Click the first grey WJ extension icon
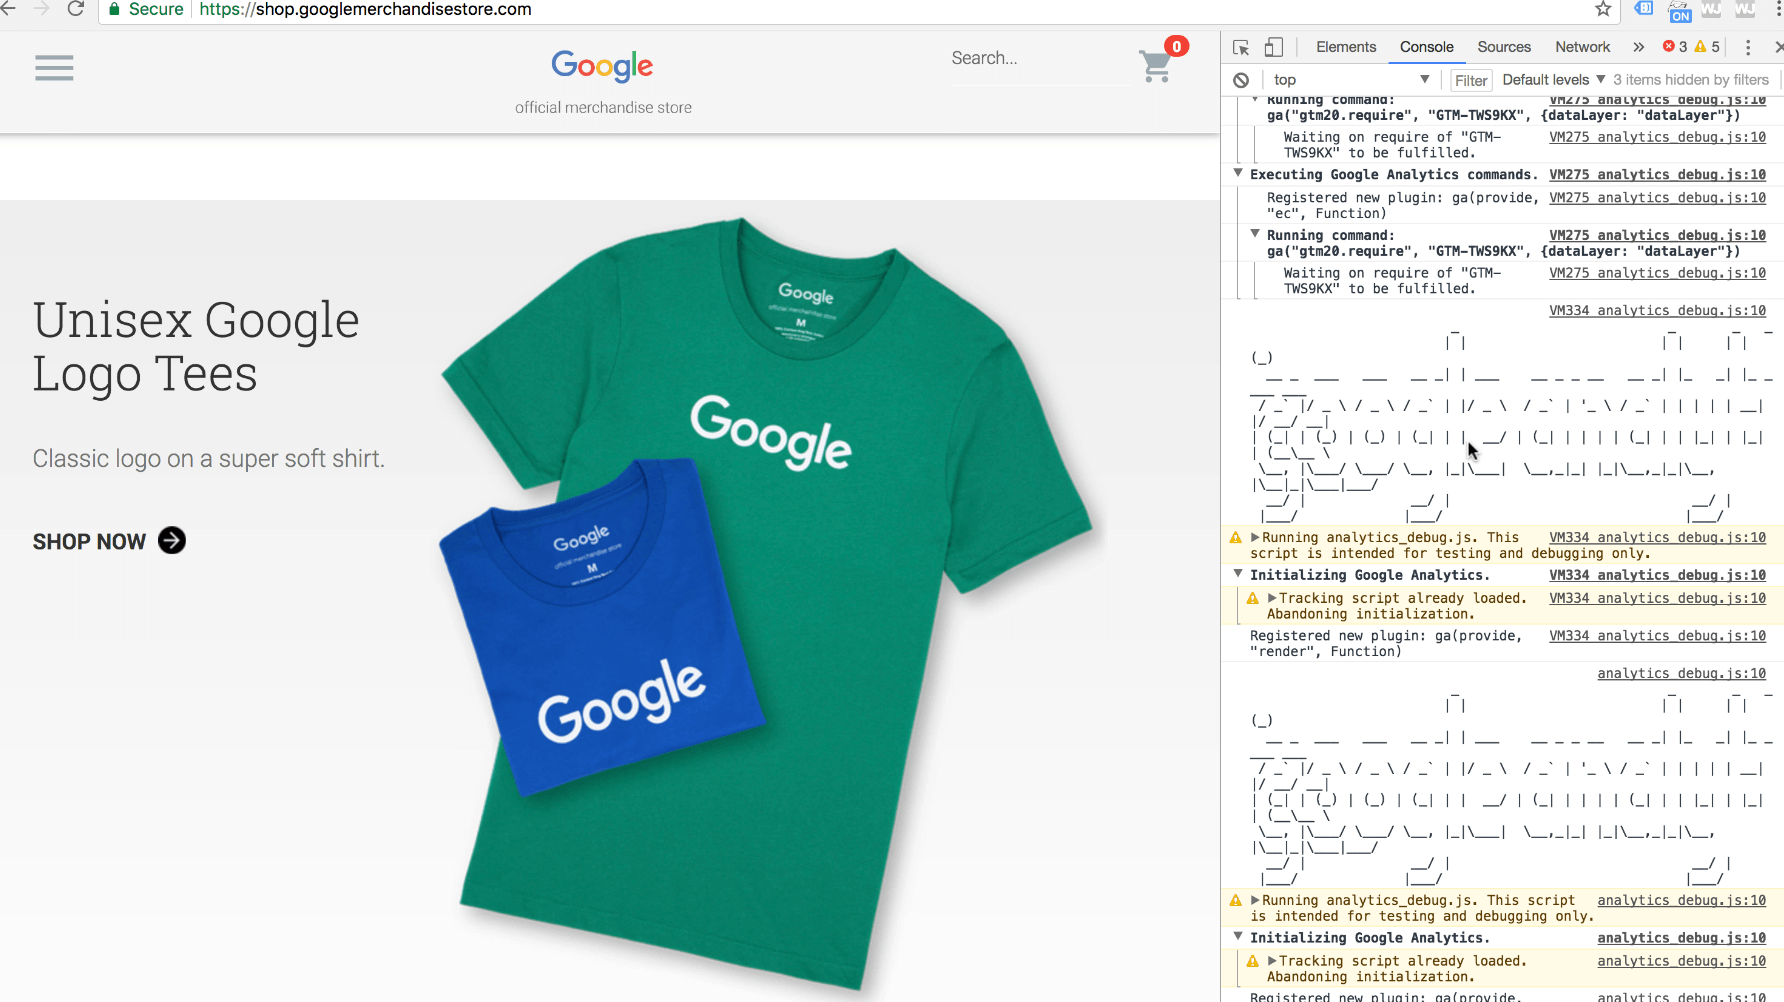This screenshot has height=1002, width=1784. 1712,9
